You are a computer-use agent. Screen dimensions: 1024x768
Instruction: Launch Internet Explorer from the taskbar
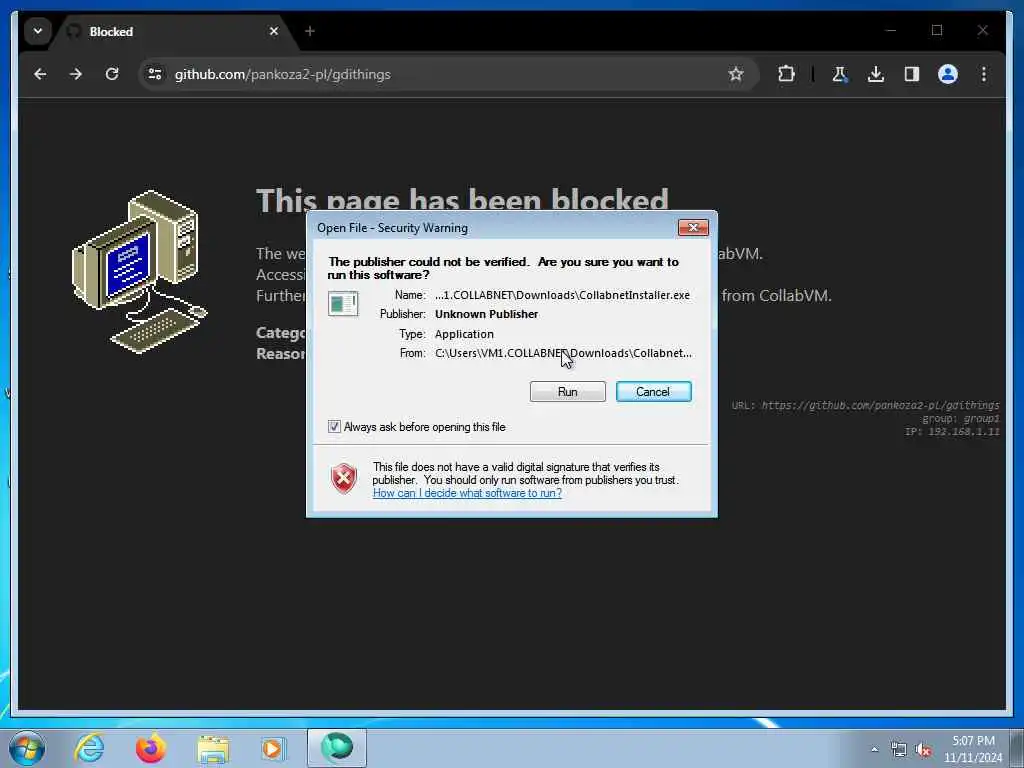[89, 748]
